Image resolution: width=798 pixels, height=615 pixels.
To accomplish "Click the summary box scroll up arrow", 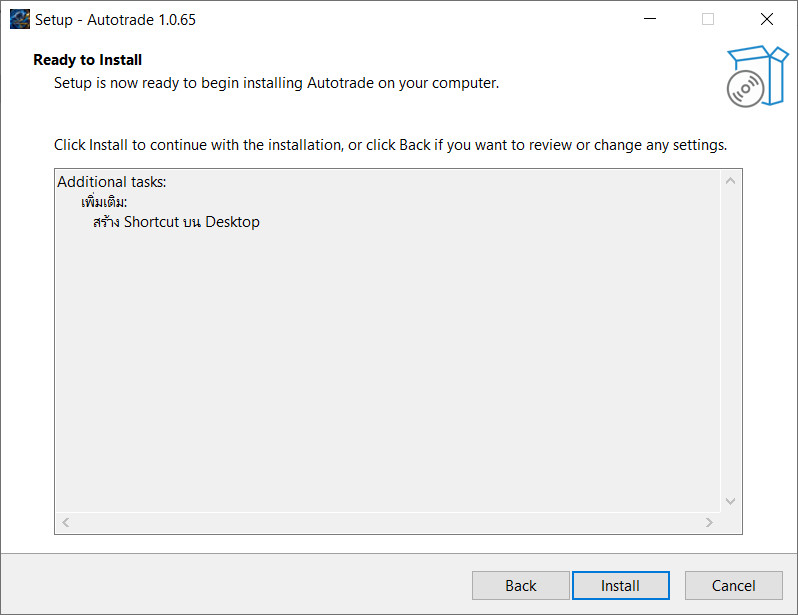I will point(730,181).
